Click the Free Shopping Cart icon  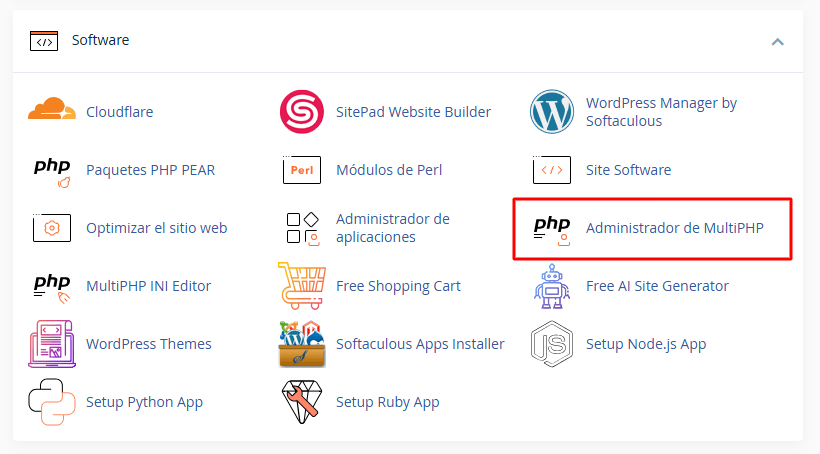click(301, 286)
